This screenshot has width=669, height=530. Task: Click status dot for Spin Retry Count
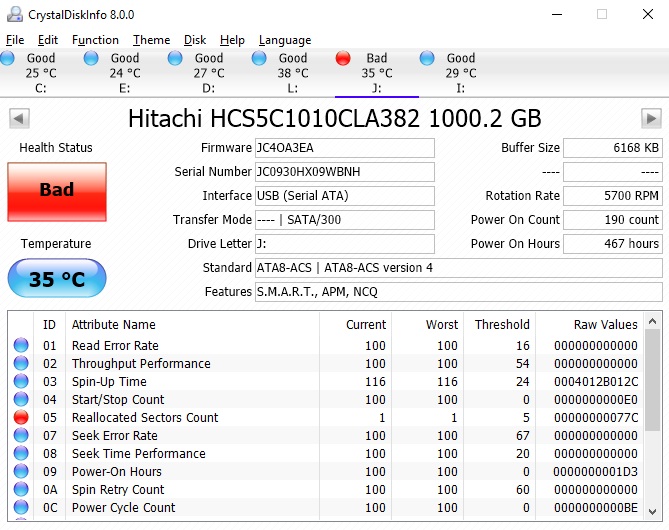pos(21,489)
